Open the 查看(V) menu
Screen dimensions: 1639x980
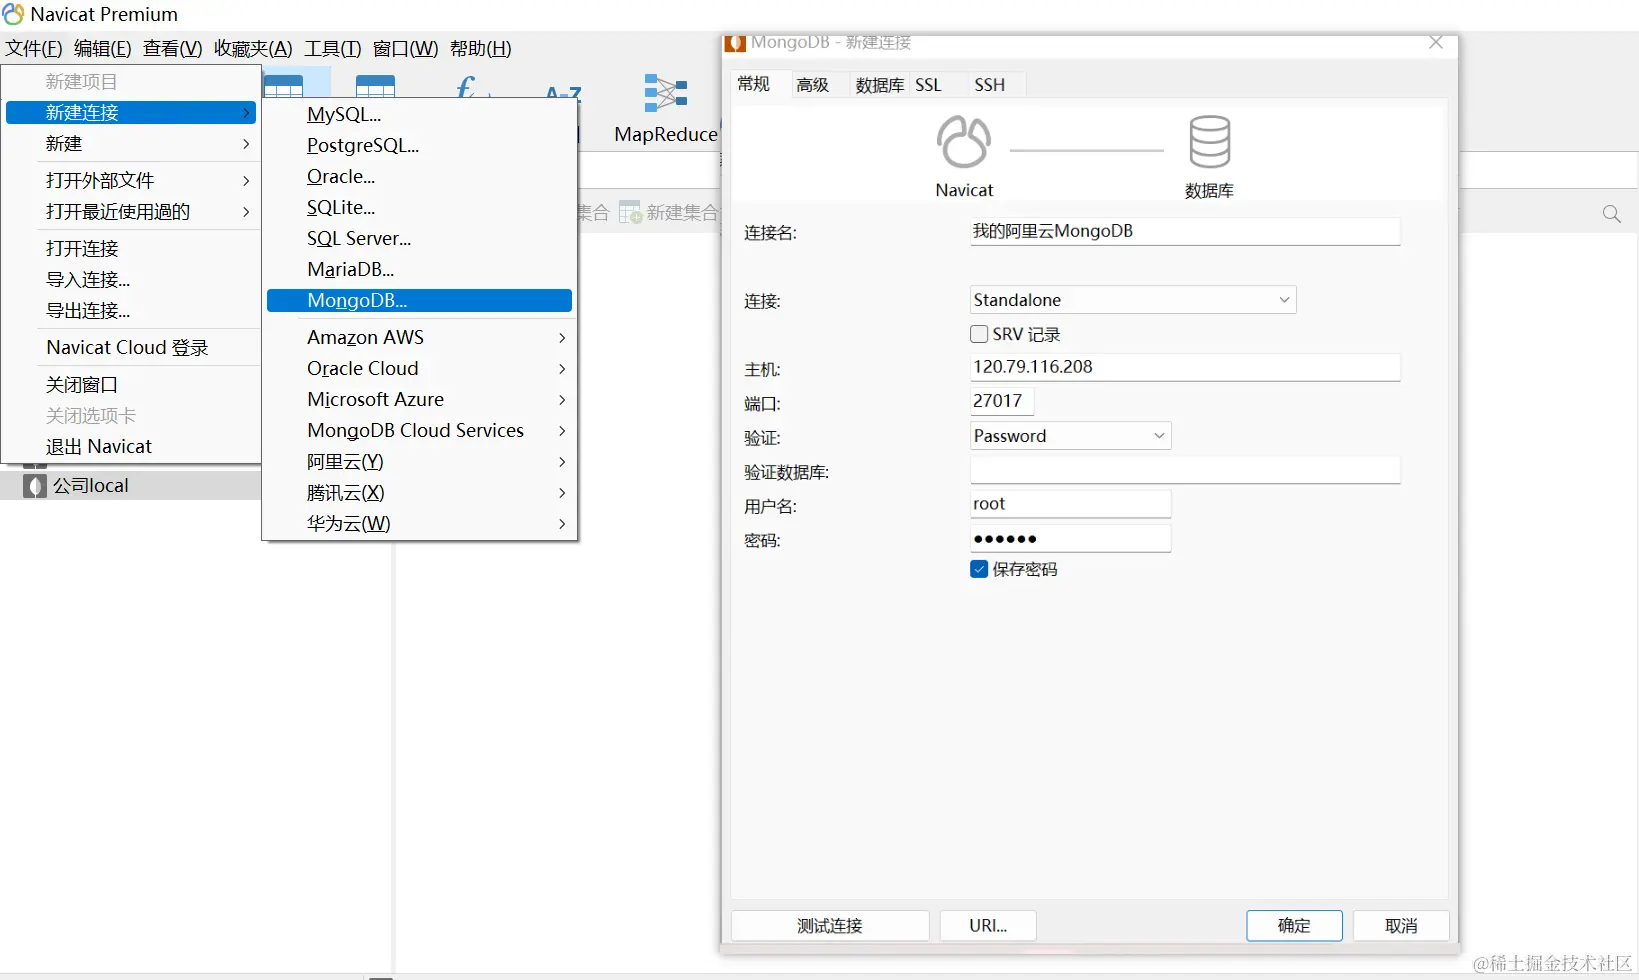coord(172,49)
